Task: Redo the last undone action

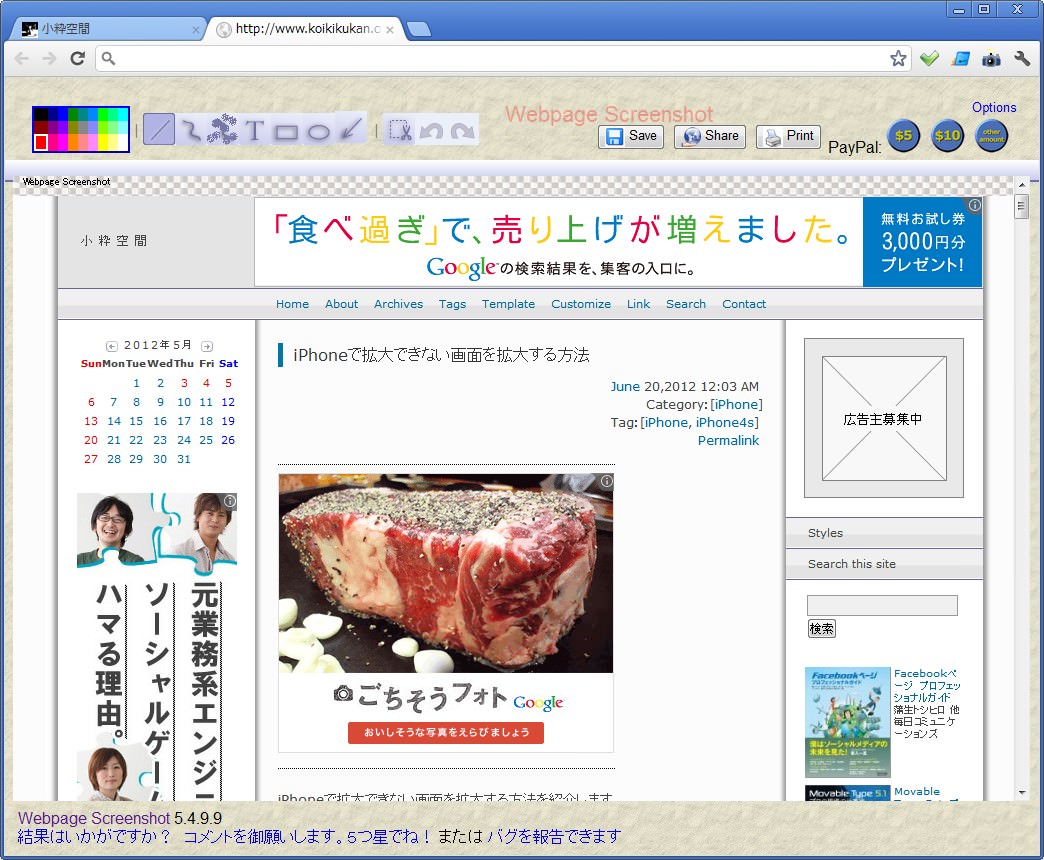Action: (463, 130)
